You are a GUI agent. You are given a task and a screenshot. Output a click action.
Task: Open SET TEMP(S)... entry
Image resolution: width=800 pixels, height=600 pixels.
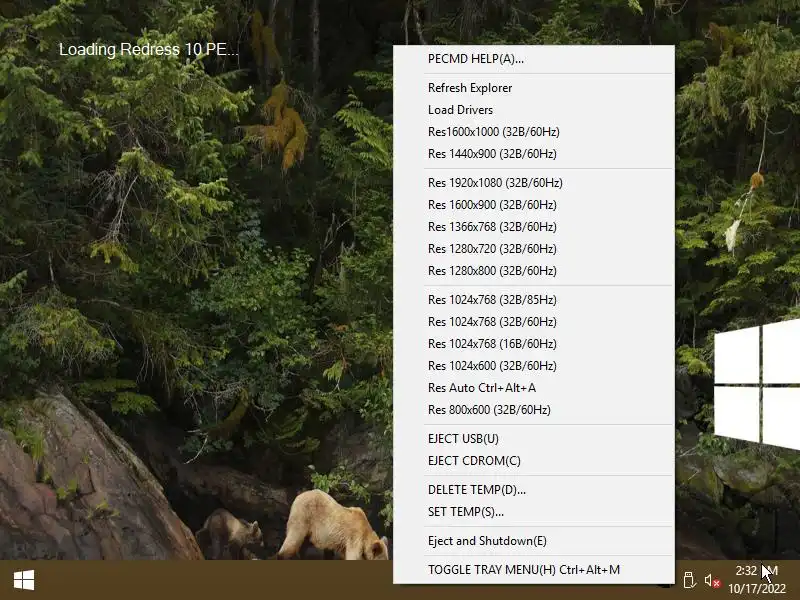(x=534, y=511)
